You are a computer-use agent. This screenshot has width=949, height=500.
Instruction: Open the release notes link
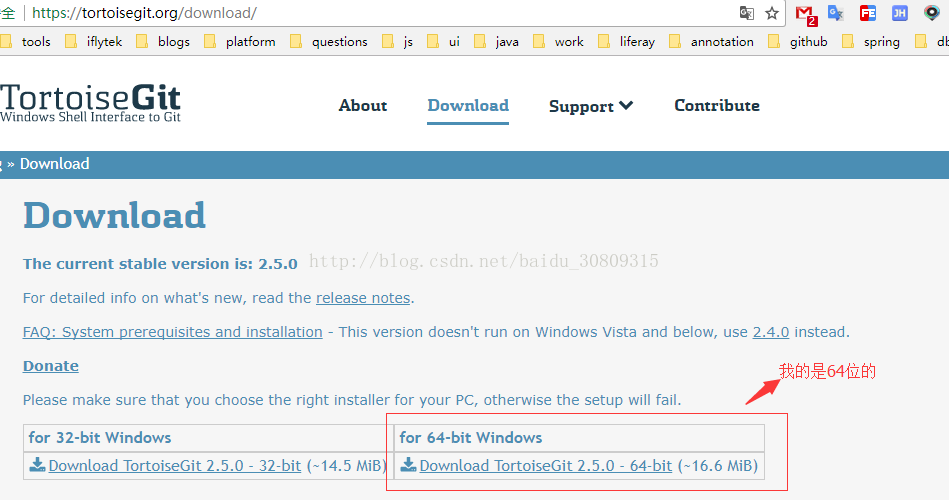pyautogui.click(x=363, y=298)
